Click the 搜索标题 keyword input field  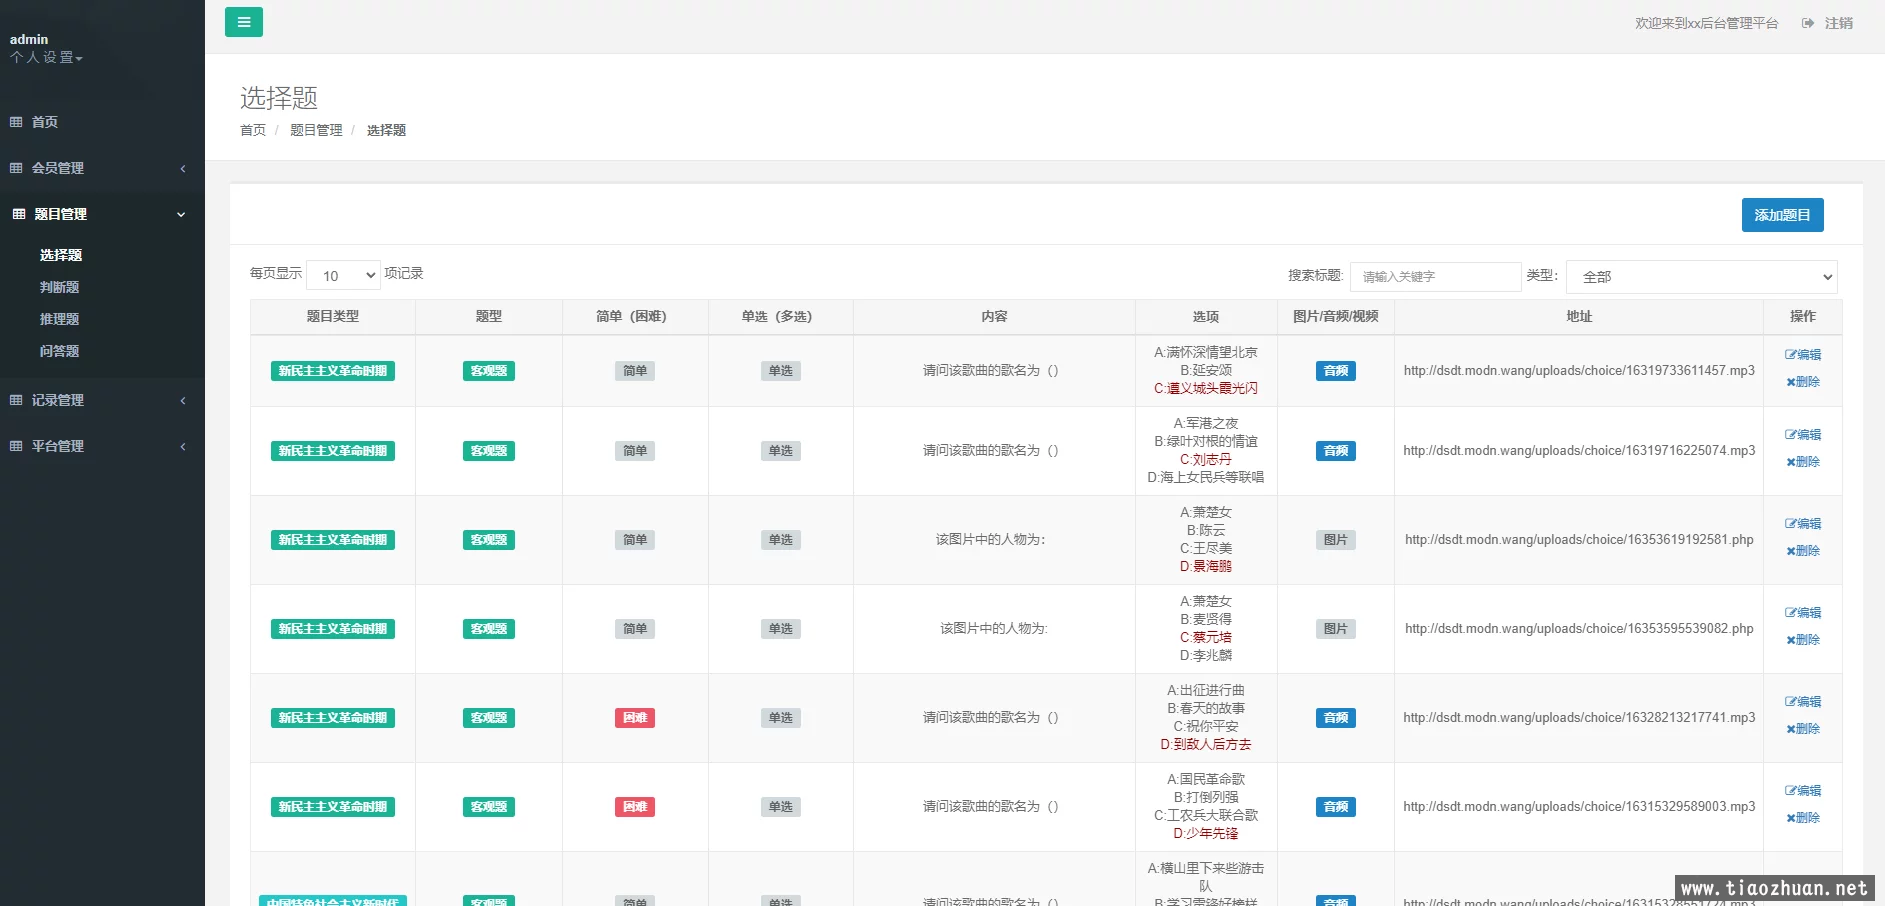(x=1435, y=277)
